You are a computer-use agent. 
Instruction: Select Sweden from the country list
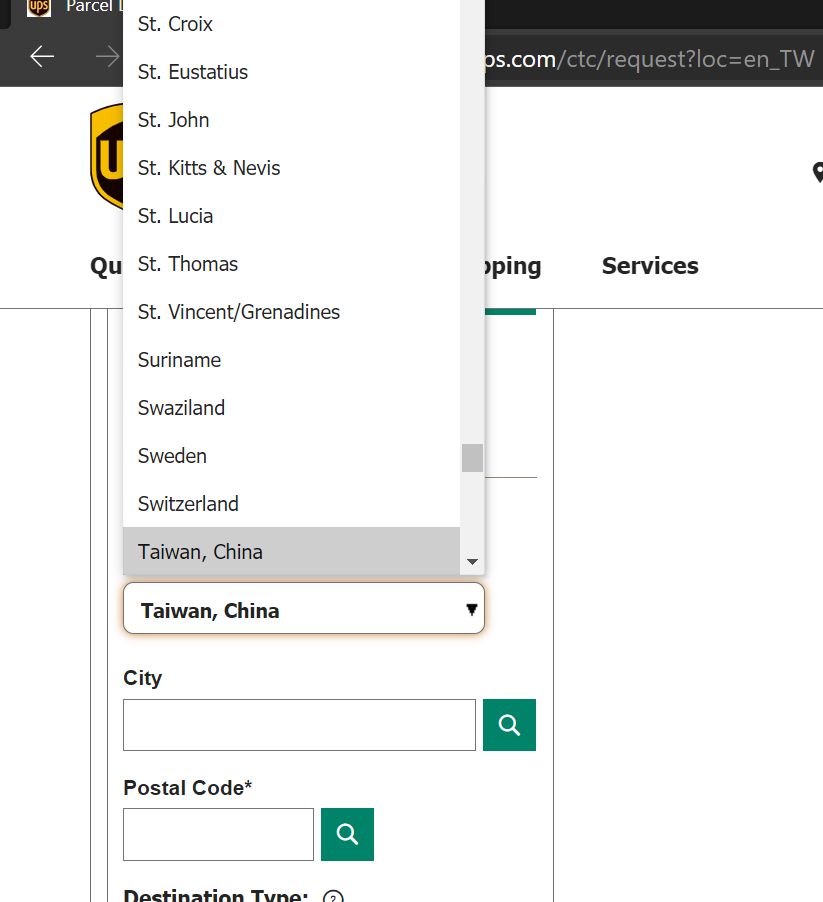point(172,456)
